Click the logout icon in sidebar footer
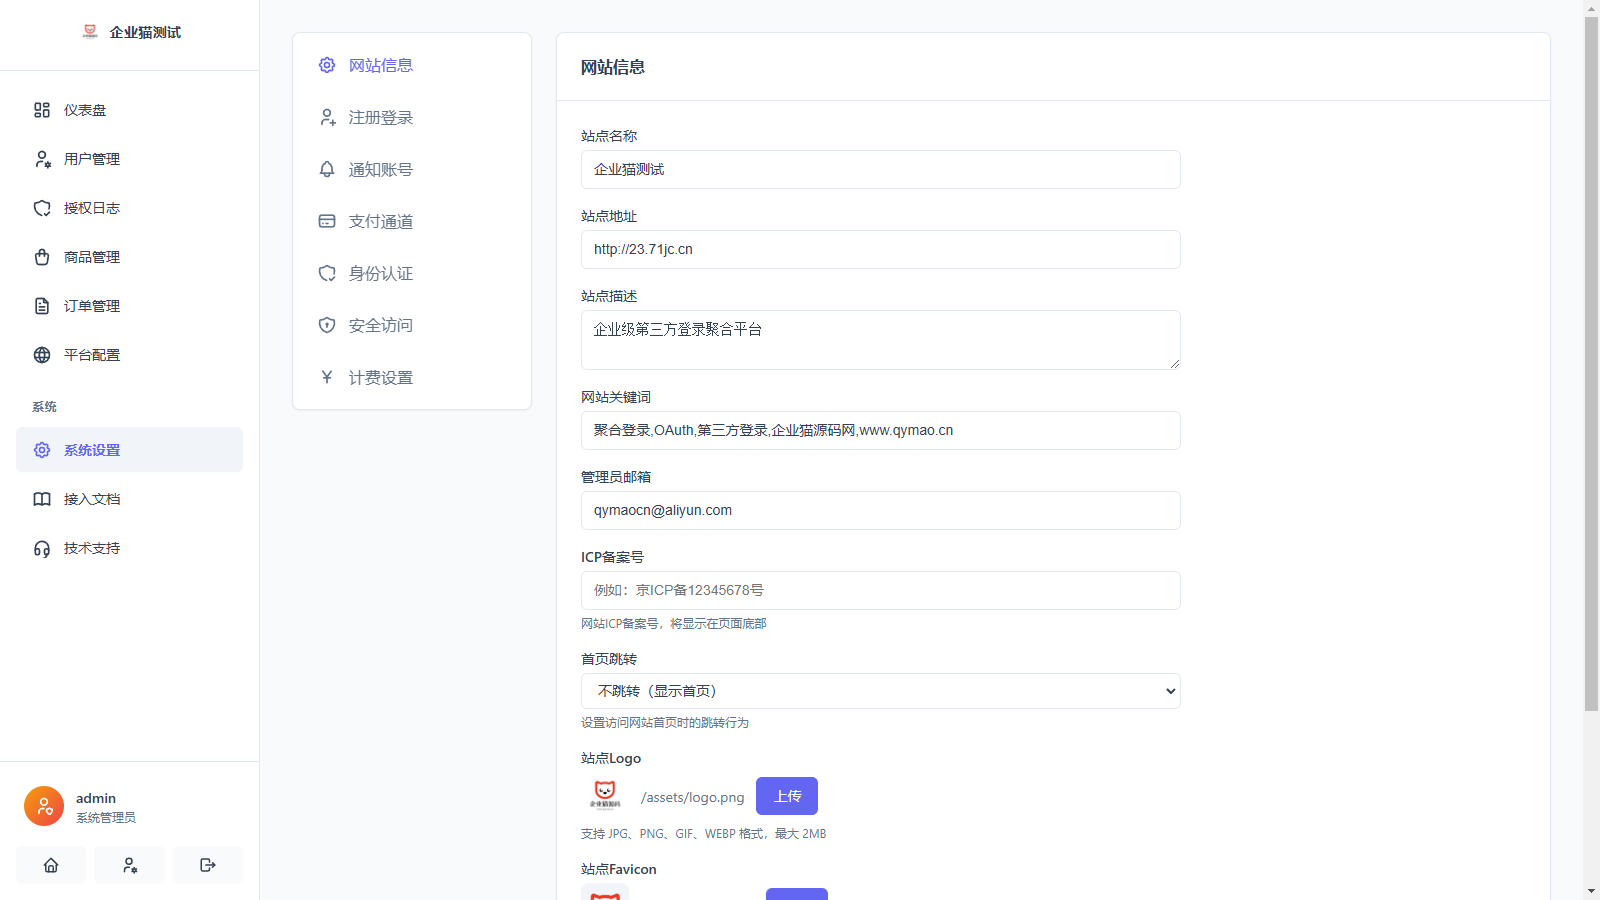Viewport: 1600px width, 900px height. tap(208, 865)
